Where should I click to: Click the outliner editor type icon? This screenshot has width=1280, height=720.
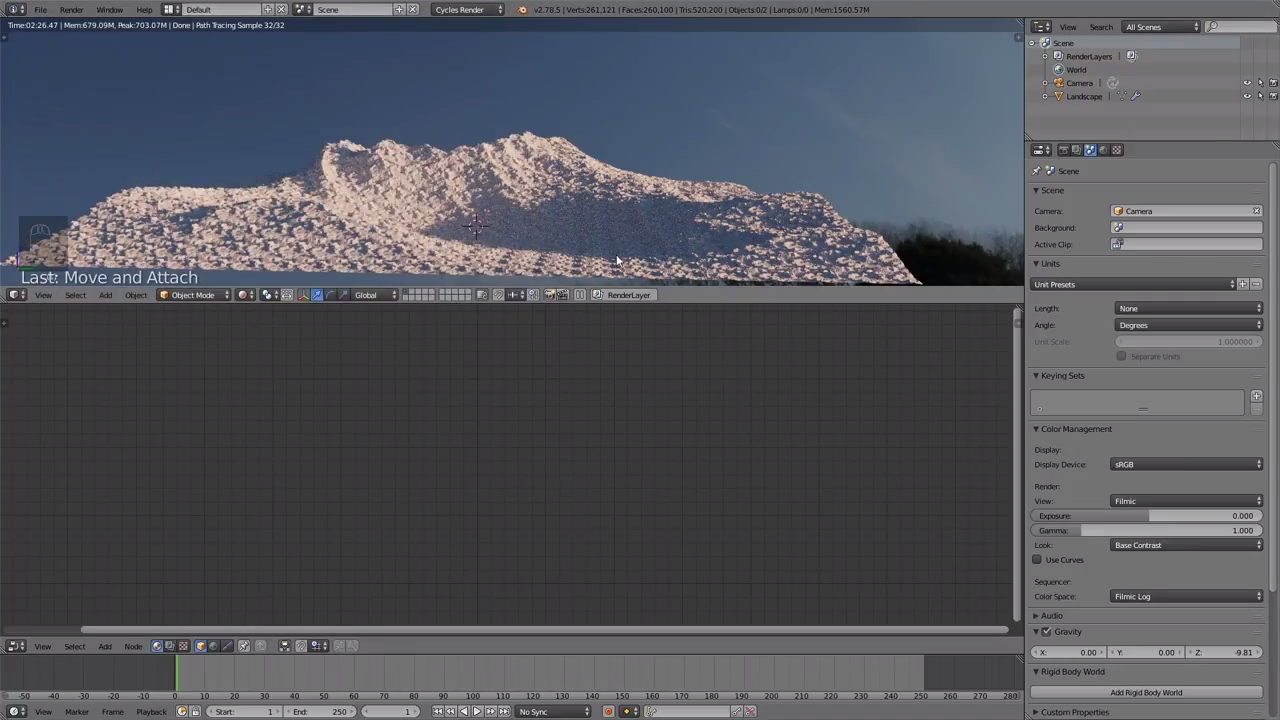coord(1041,27)
